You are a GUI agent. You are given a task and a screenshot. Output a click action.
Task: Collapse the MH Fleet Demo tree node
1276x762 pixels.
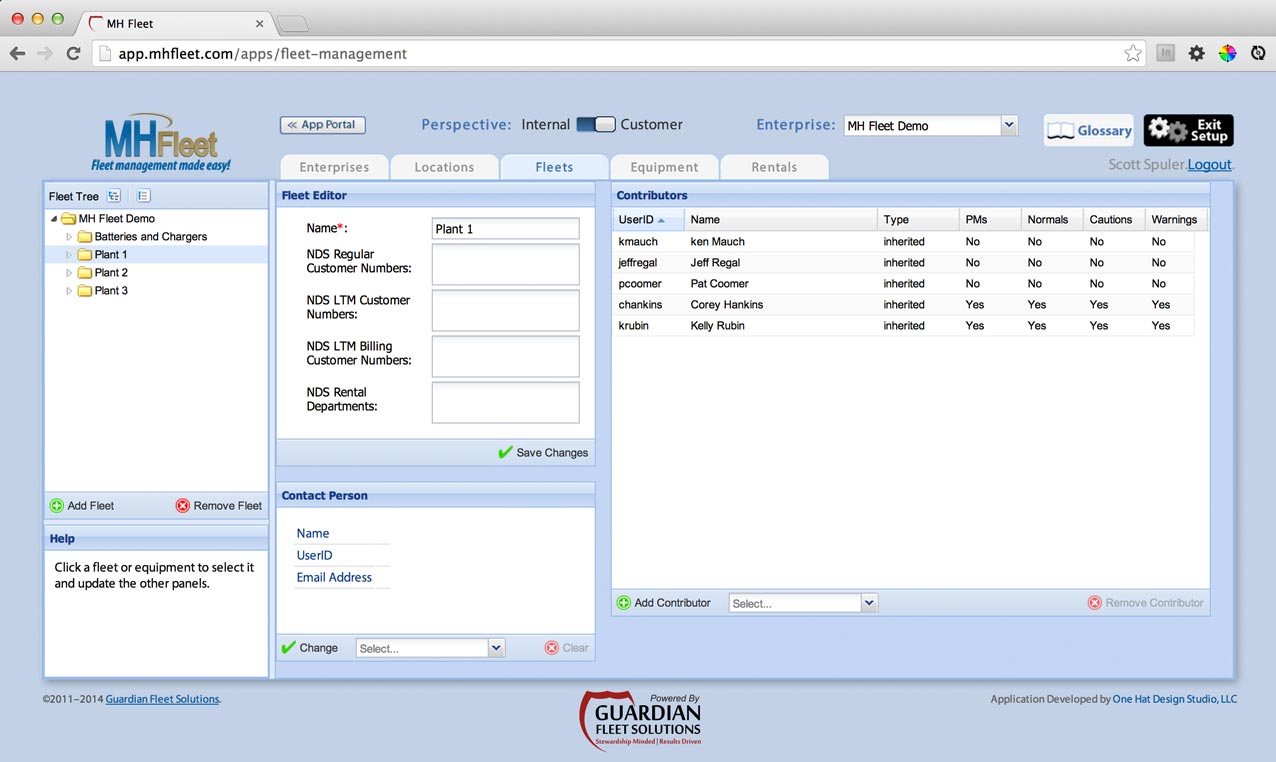[x=54, y=219]
